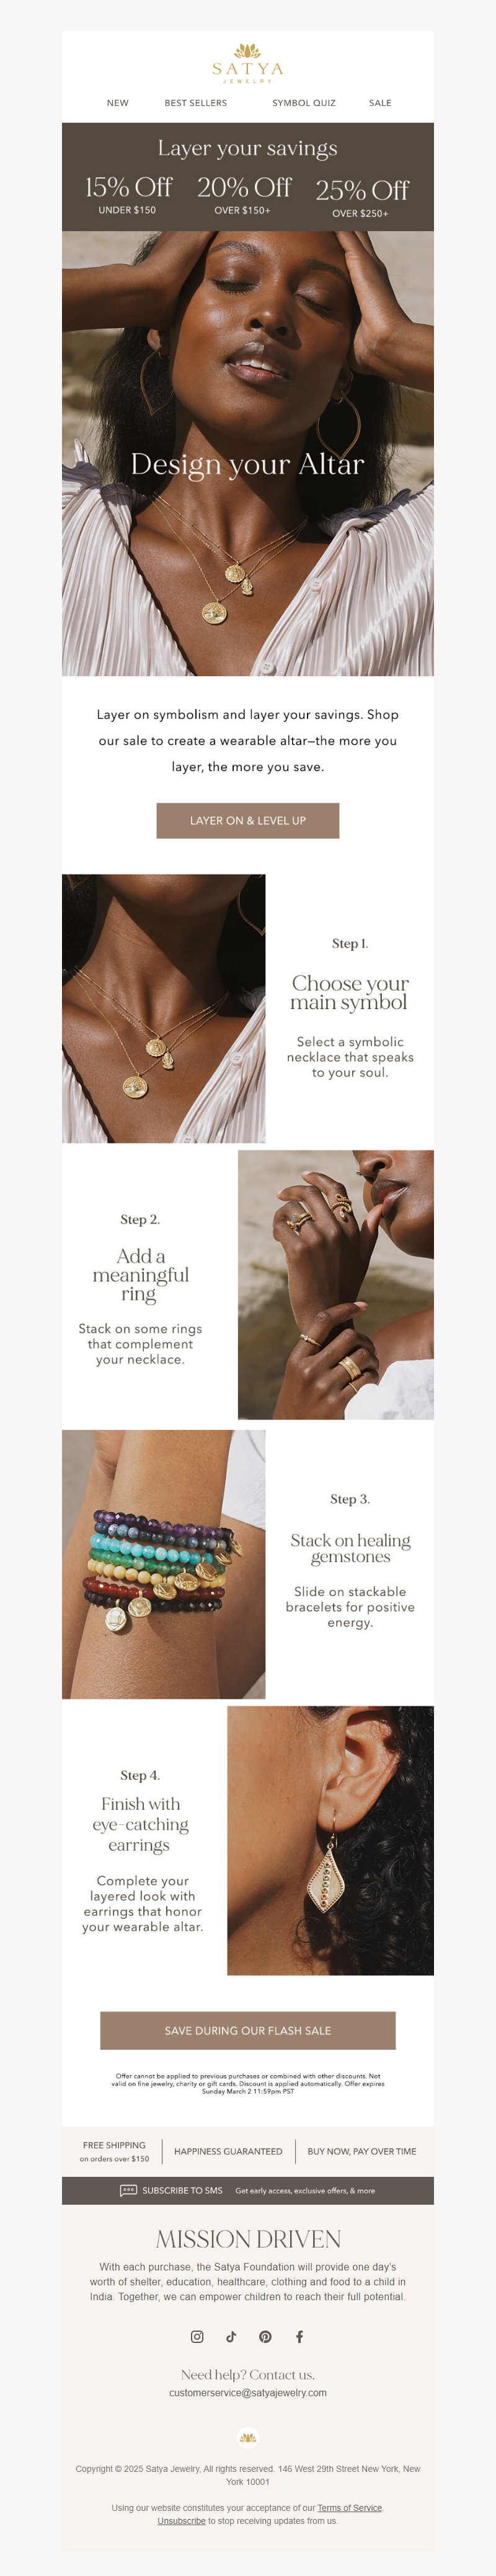Open the Facebook social icon
496x2576 pixels.
point(299,2337)
